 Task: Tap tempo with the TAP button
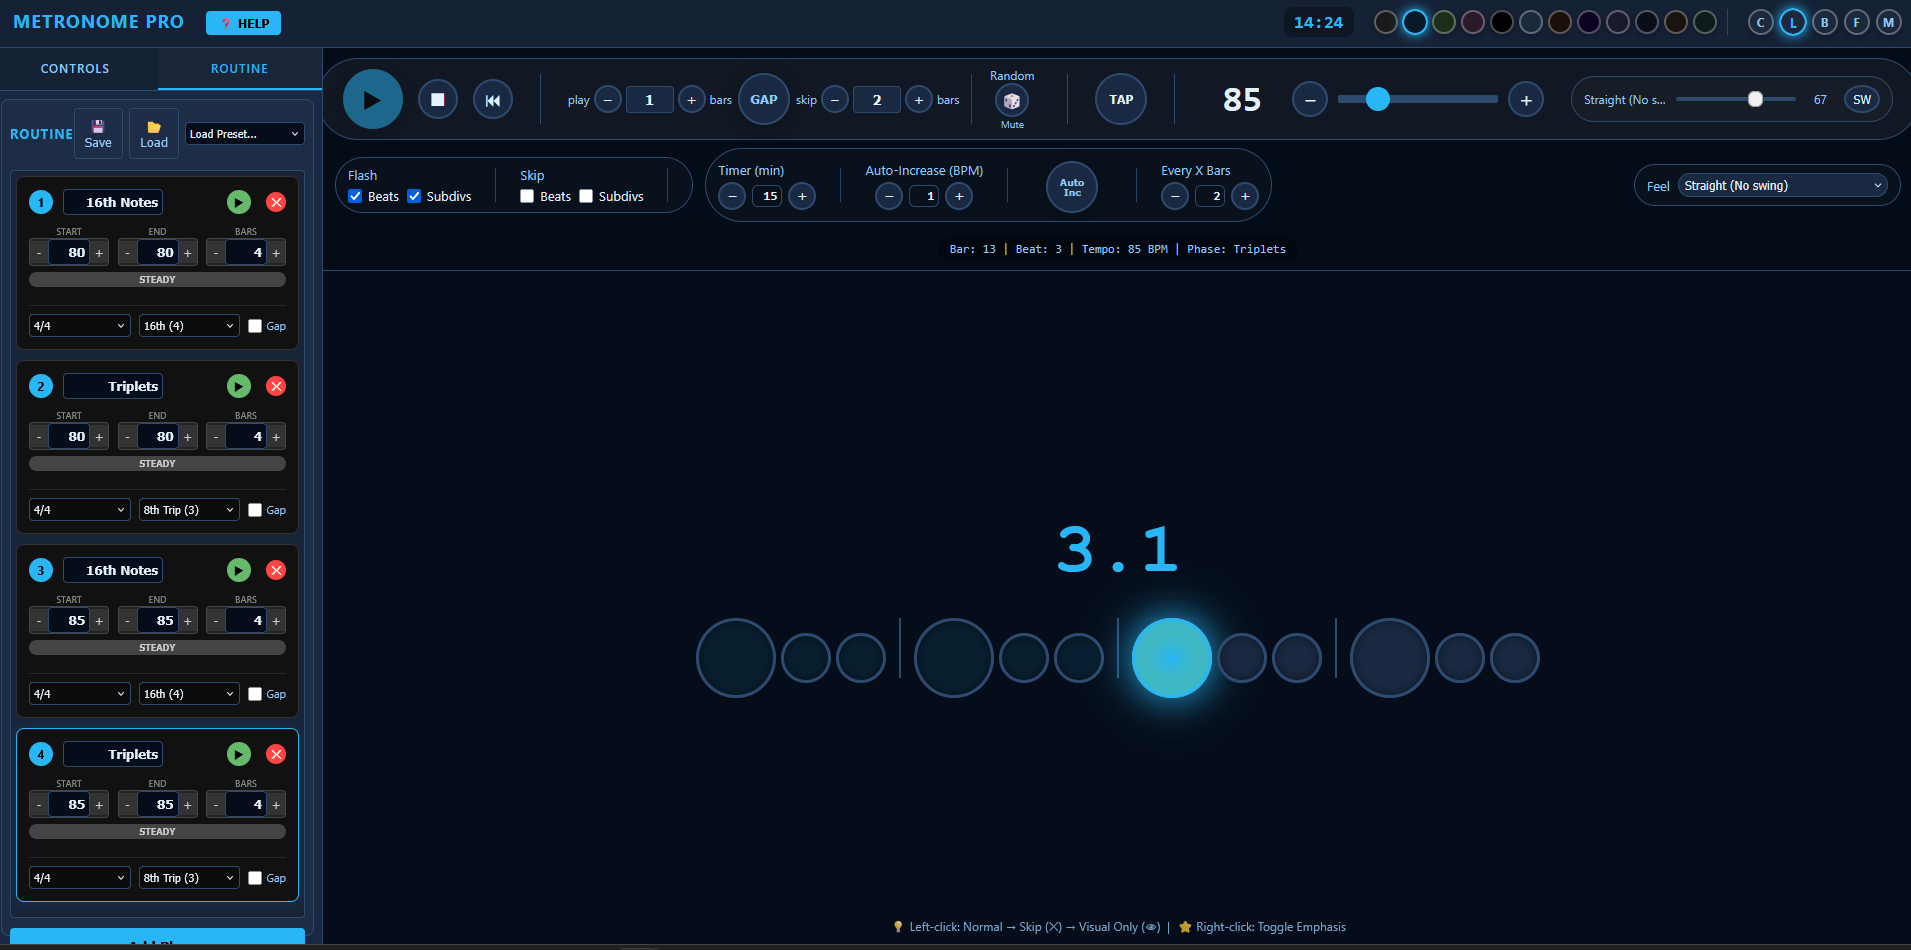(1121, 99)
